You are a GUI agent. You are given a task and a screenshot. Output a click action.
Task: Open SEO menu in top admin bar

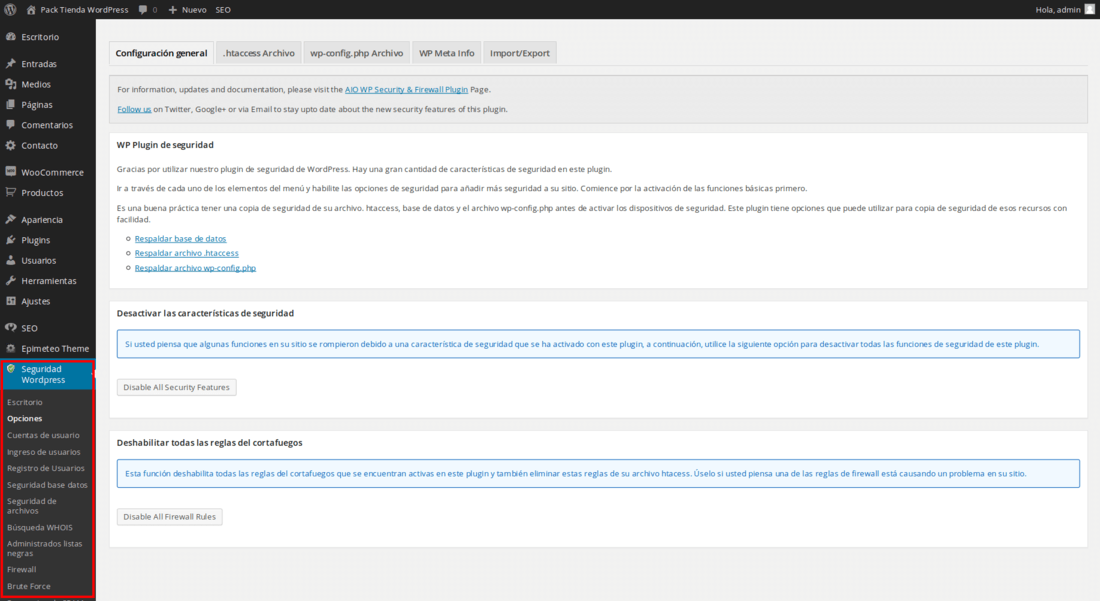coord(222,10)
